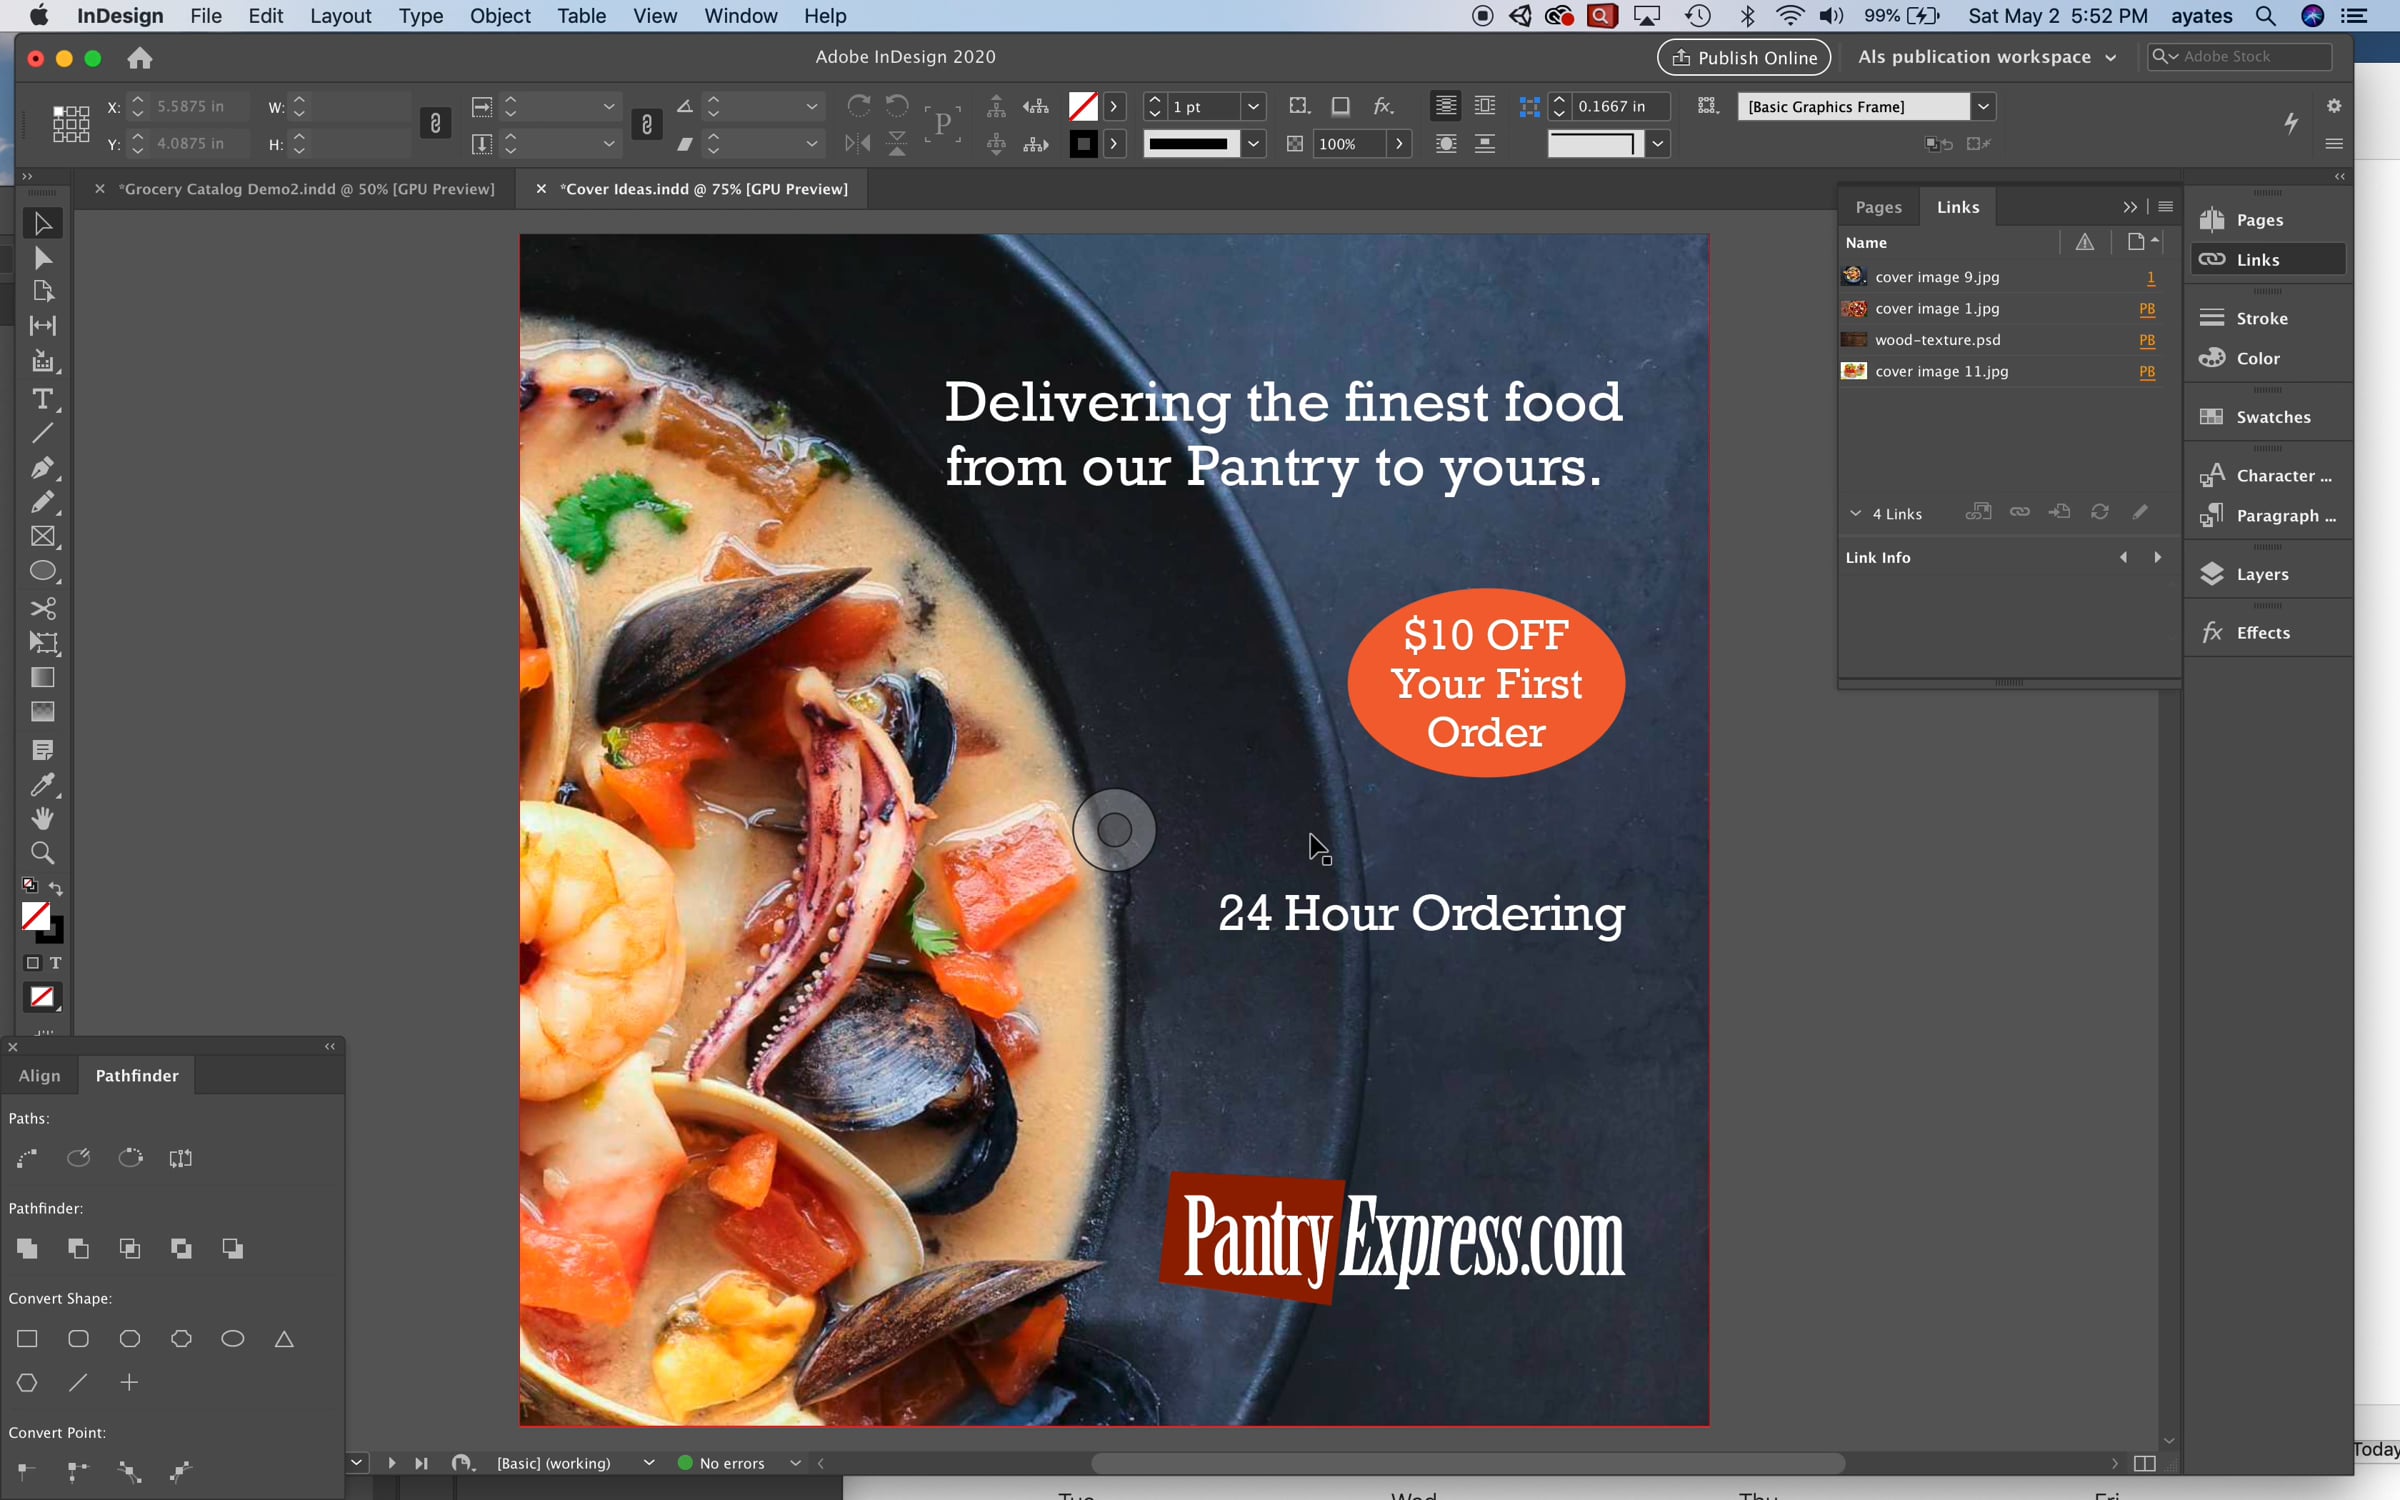Open the stroke weight 1 pt dropdown
This screenshot has height=1500, width=2400.
(1252, 106)
